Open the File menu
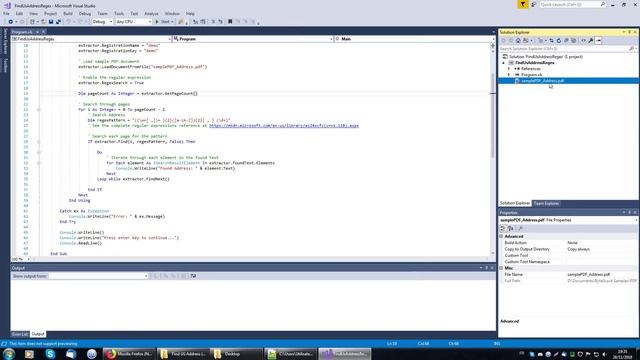The image size is (640, 360). click(6, 13)
